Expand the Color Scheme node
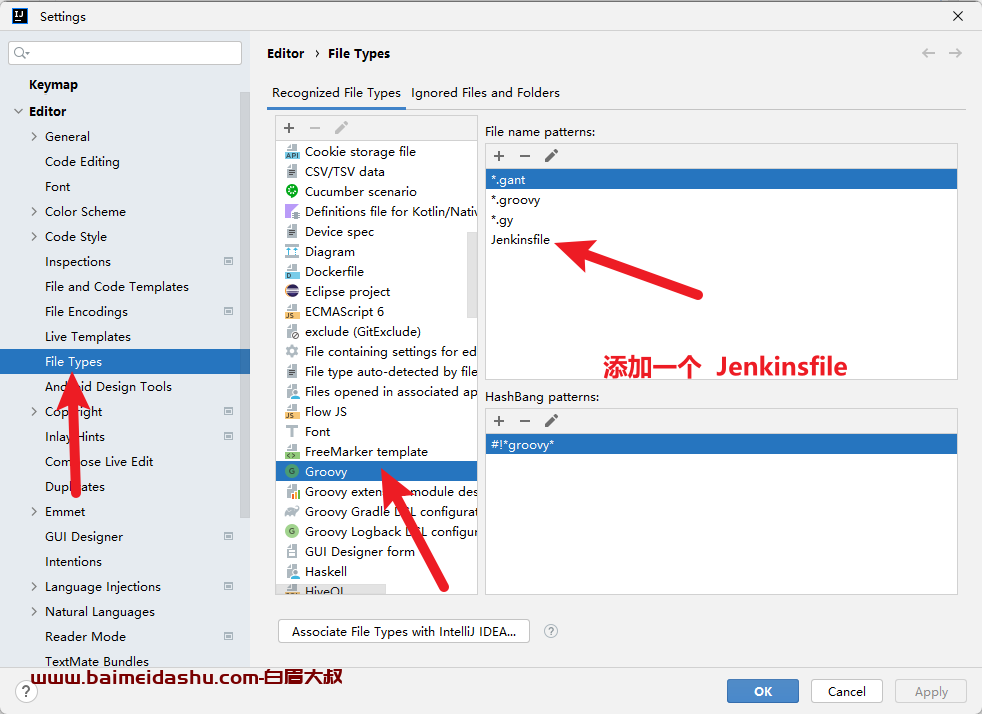The height and width of the screenshot is (714, 982). (x=34, y=211)
